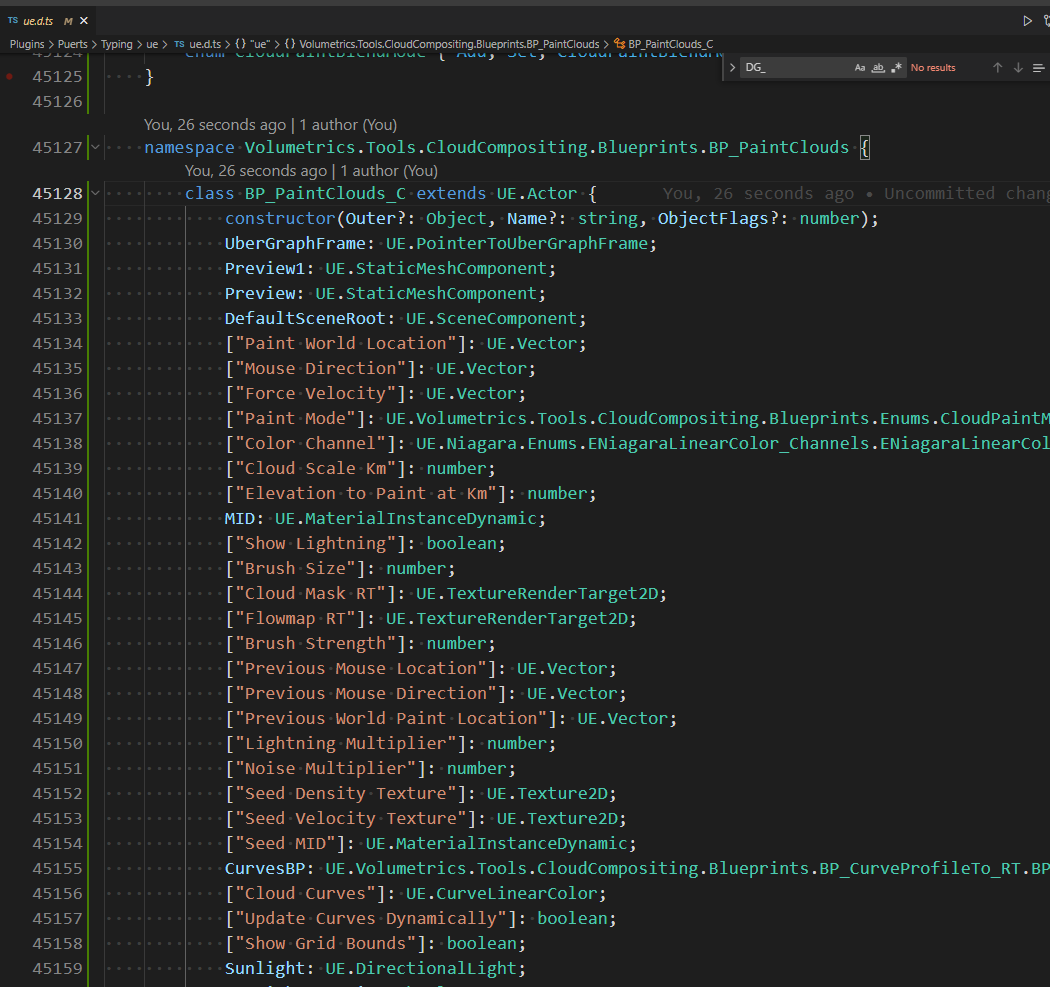Toggle regular expression search mode
Screen dimensions: 1050x987
point(895,67)
